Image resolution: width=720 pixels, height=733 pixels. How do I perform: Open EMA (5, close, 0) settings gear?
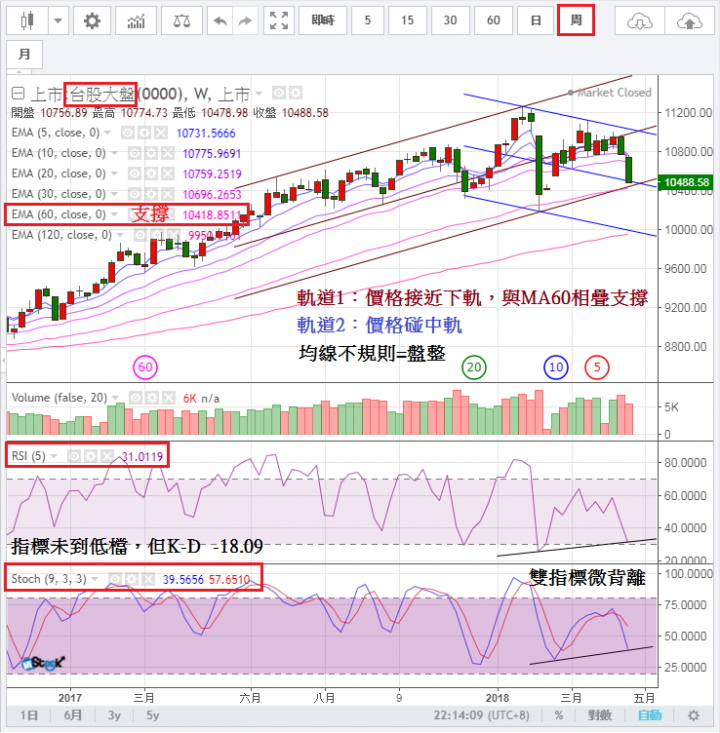(144, 133)
